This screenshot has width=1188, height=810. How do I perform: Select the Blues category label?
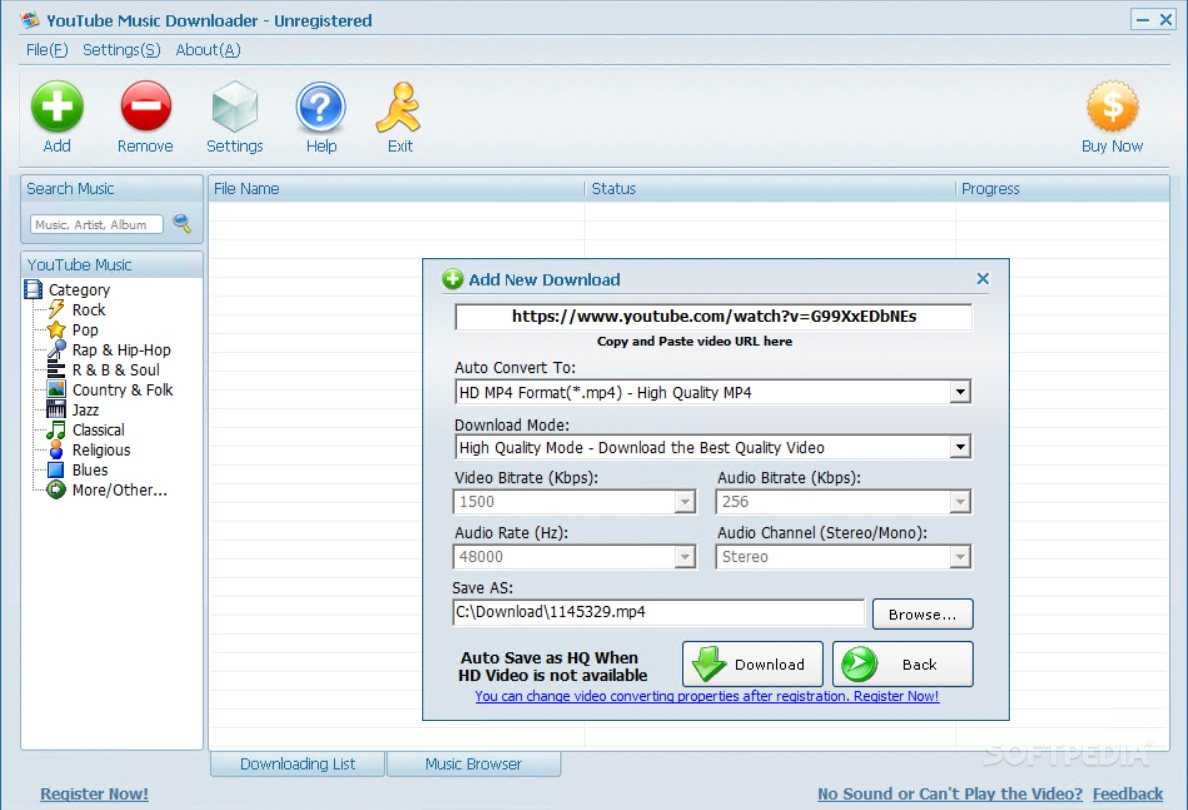(x=89, y=470)
